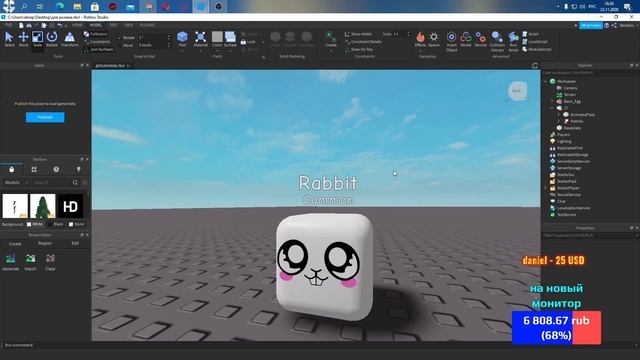Insert a new ModuleScript
The image size is (640, 360).
pos(537,49)
